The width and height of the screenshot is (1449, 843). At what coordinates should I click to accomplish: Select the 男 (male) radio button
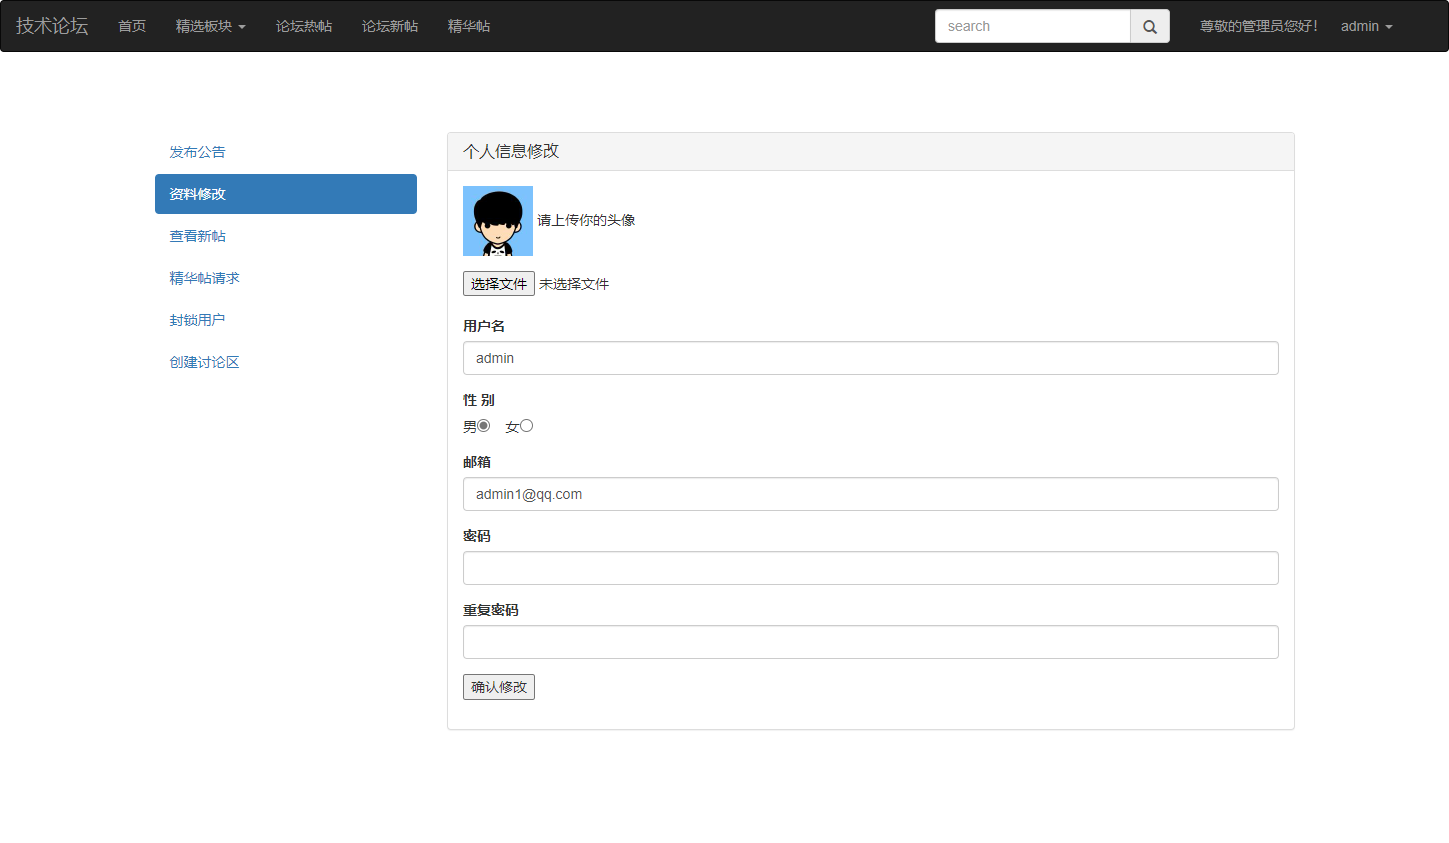484,426
